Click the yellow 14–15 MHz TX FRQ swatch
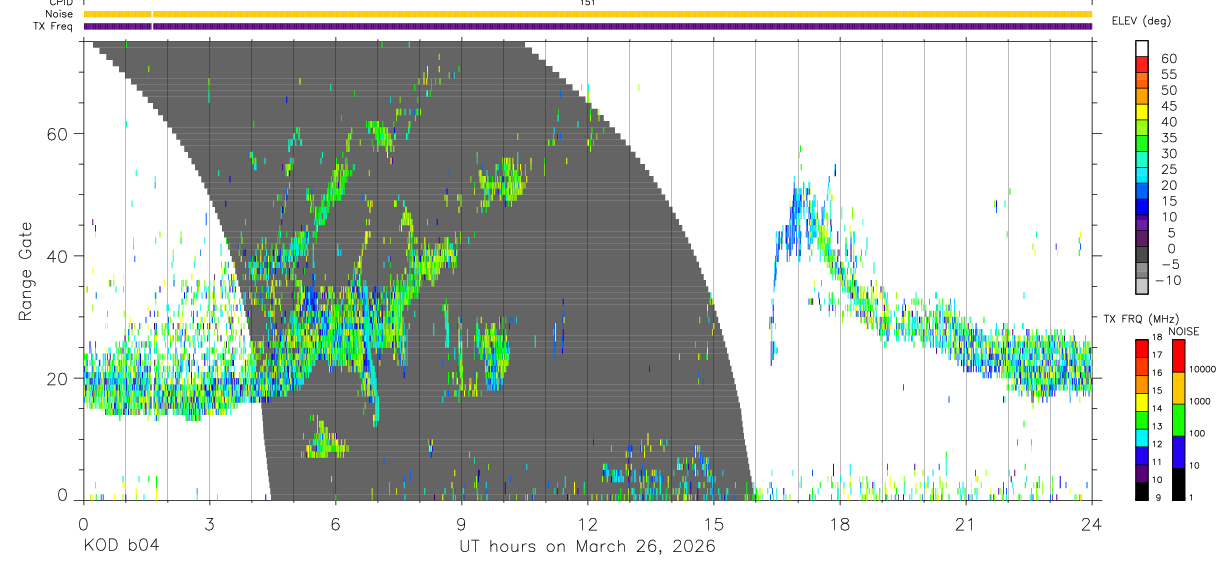1228x567 pixels. click(1143, 400)
